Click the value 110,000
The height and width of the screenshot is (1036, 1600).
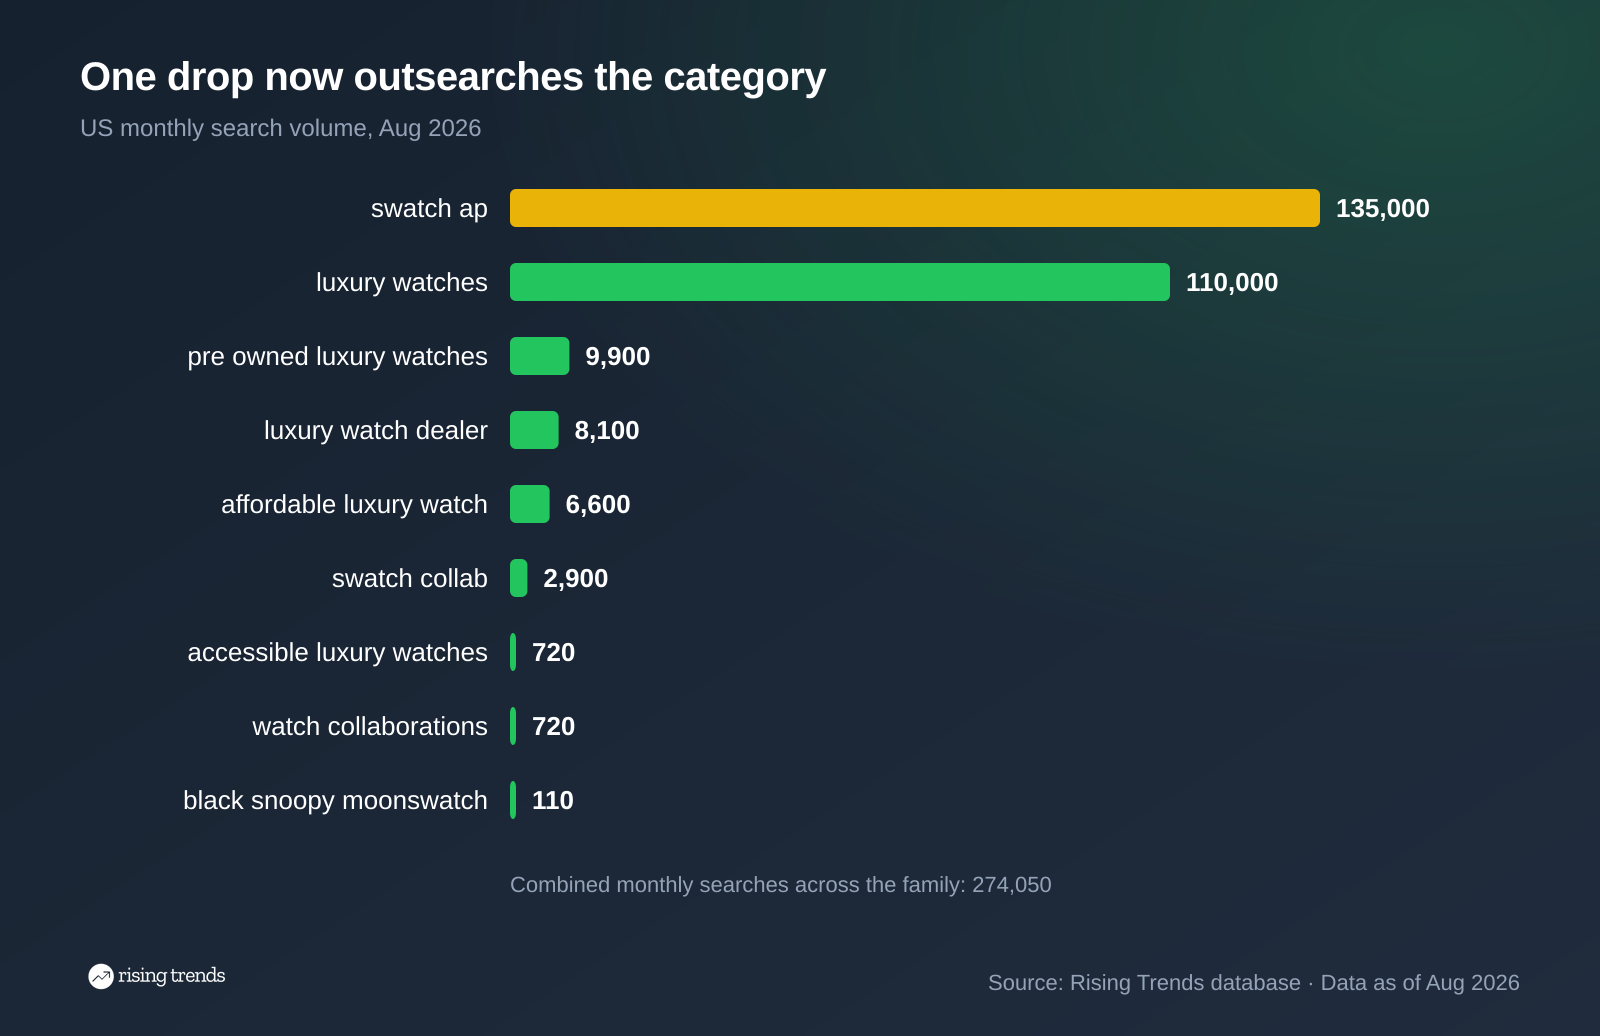(x=1232, y=282)
